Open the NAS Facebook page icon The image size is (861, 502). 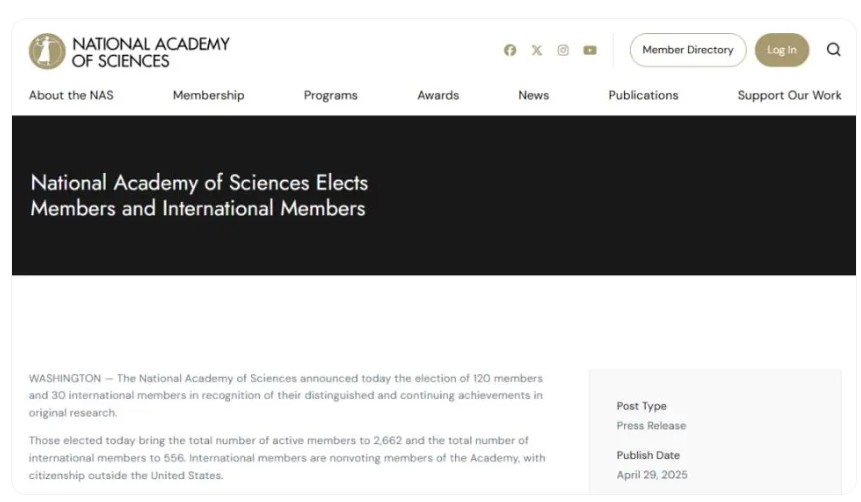510,50
